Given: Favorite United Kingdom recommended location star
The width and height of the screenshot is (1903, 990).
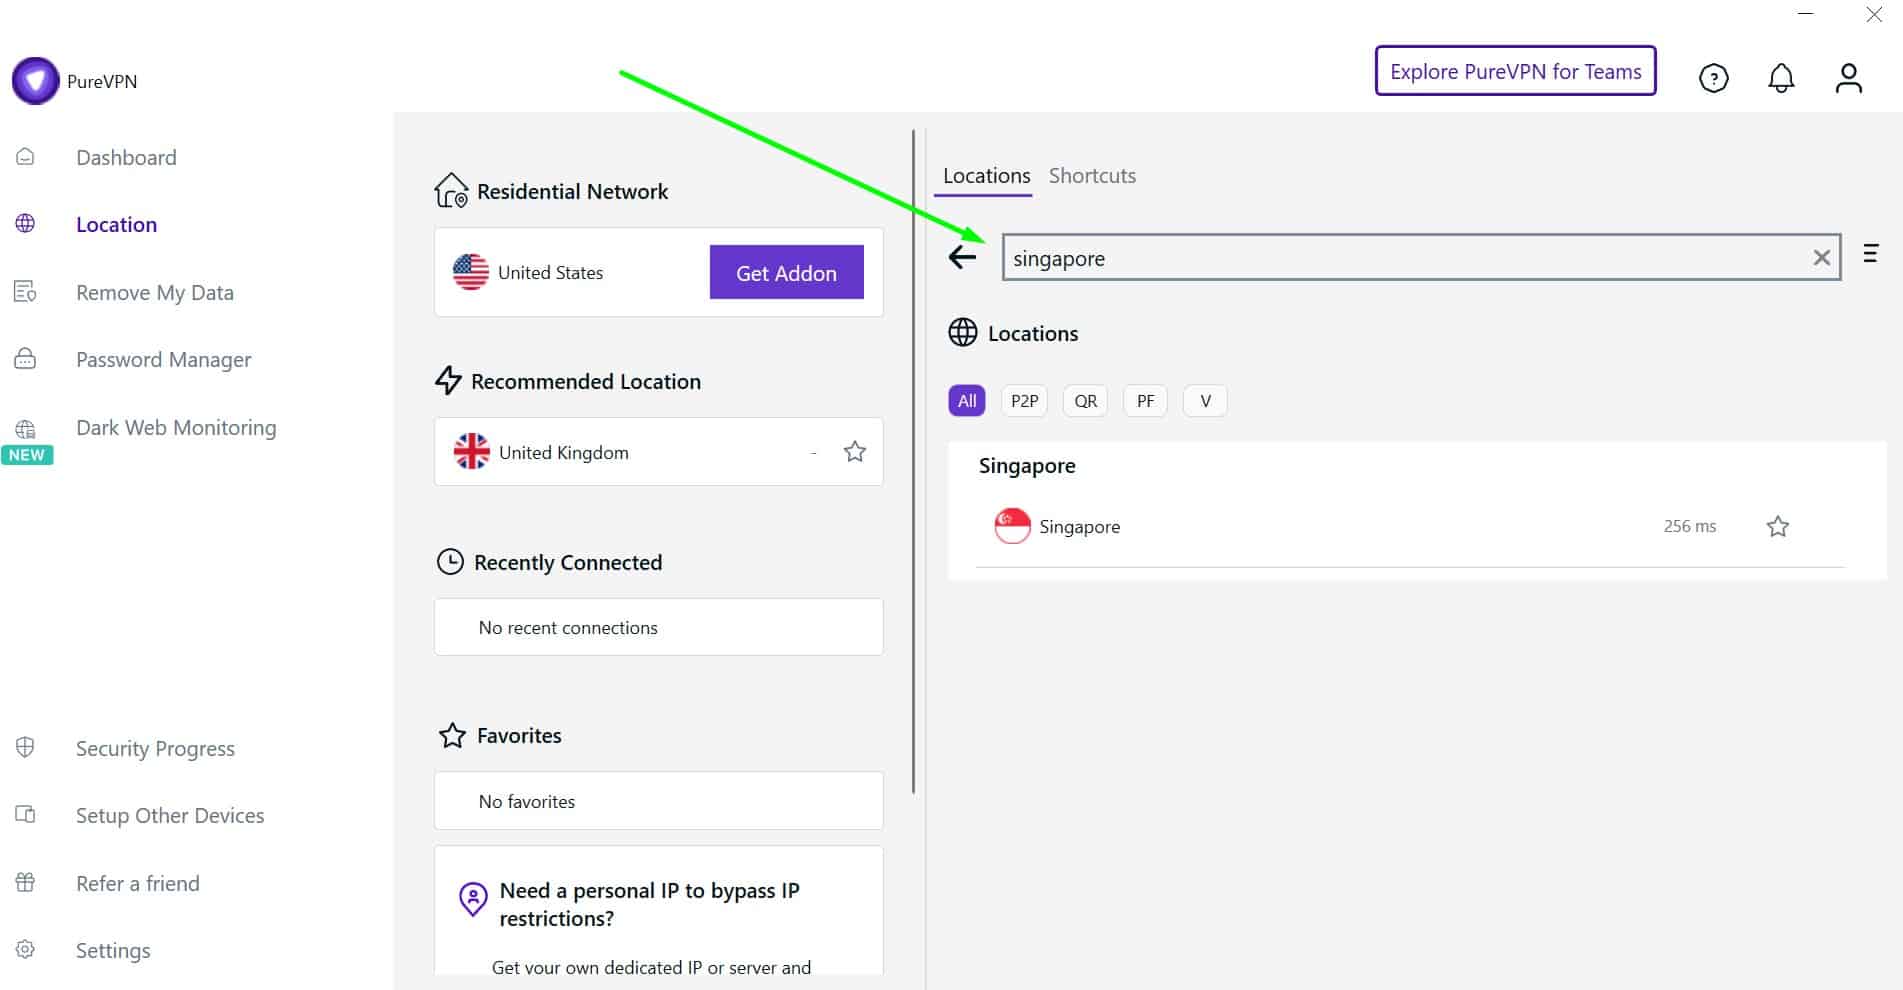Looking at the screenshot, I should click(x=854, y=452).
